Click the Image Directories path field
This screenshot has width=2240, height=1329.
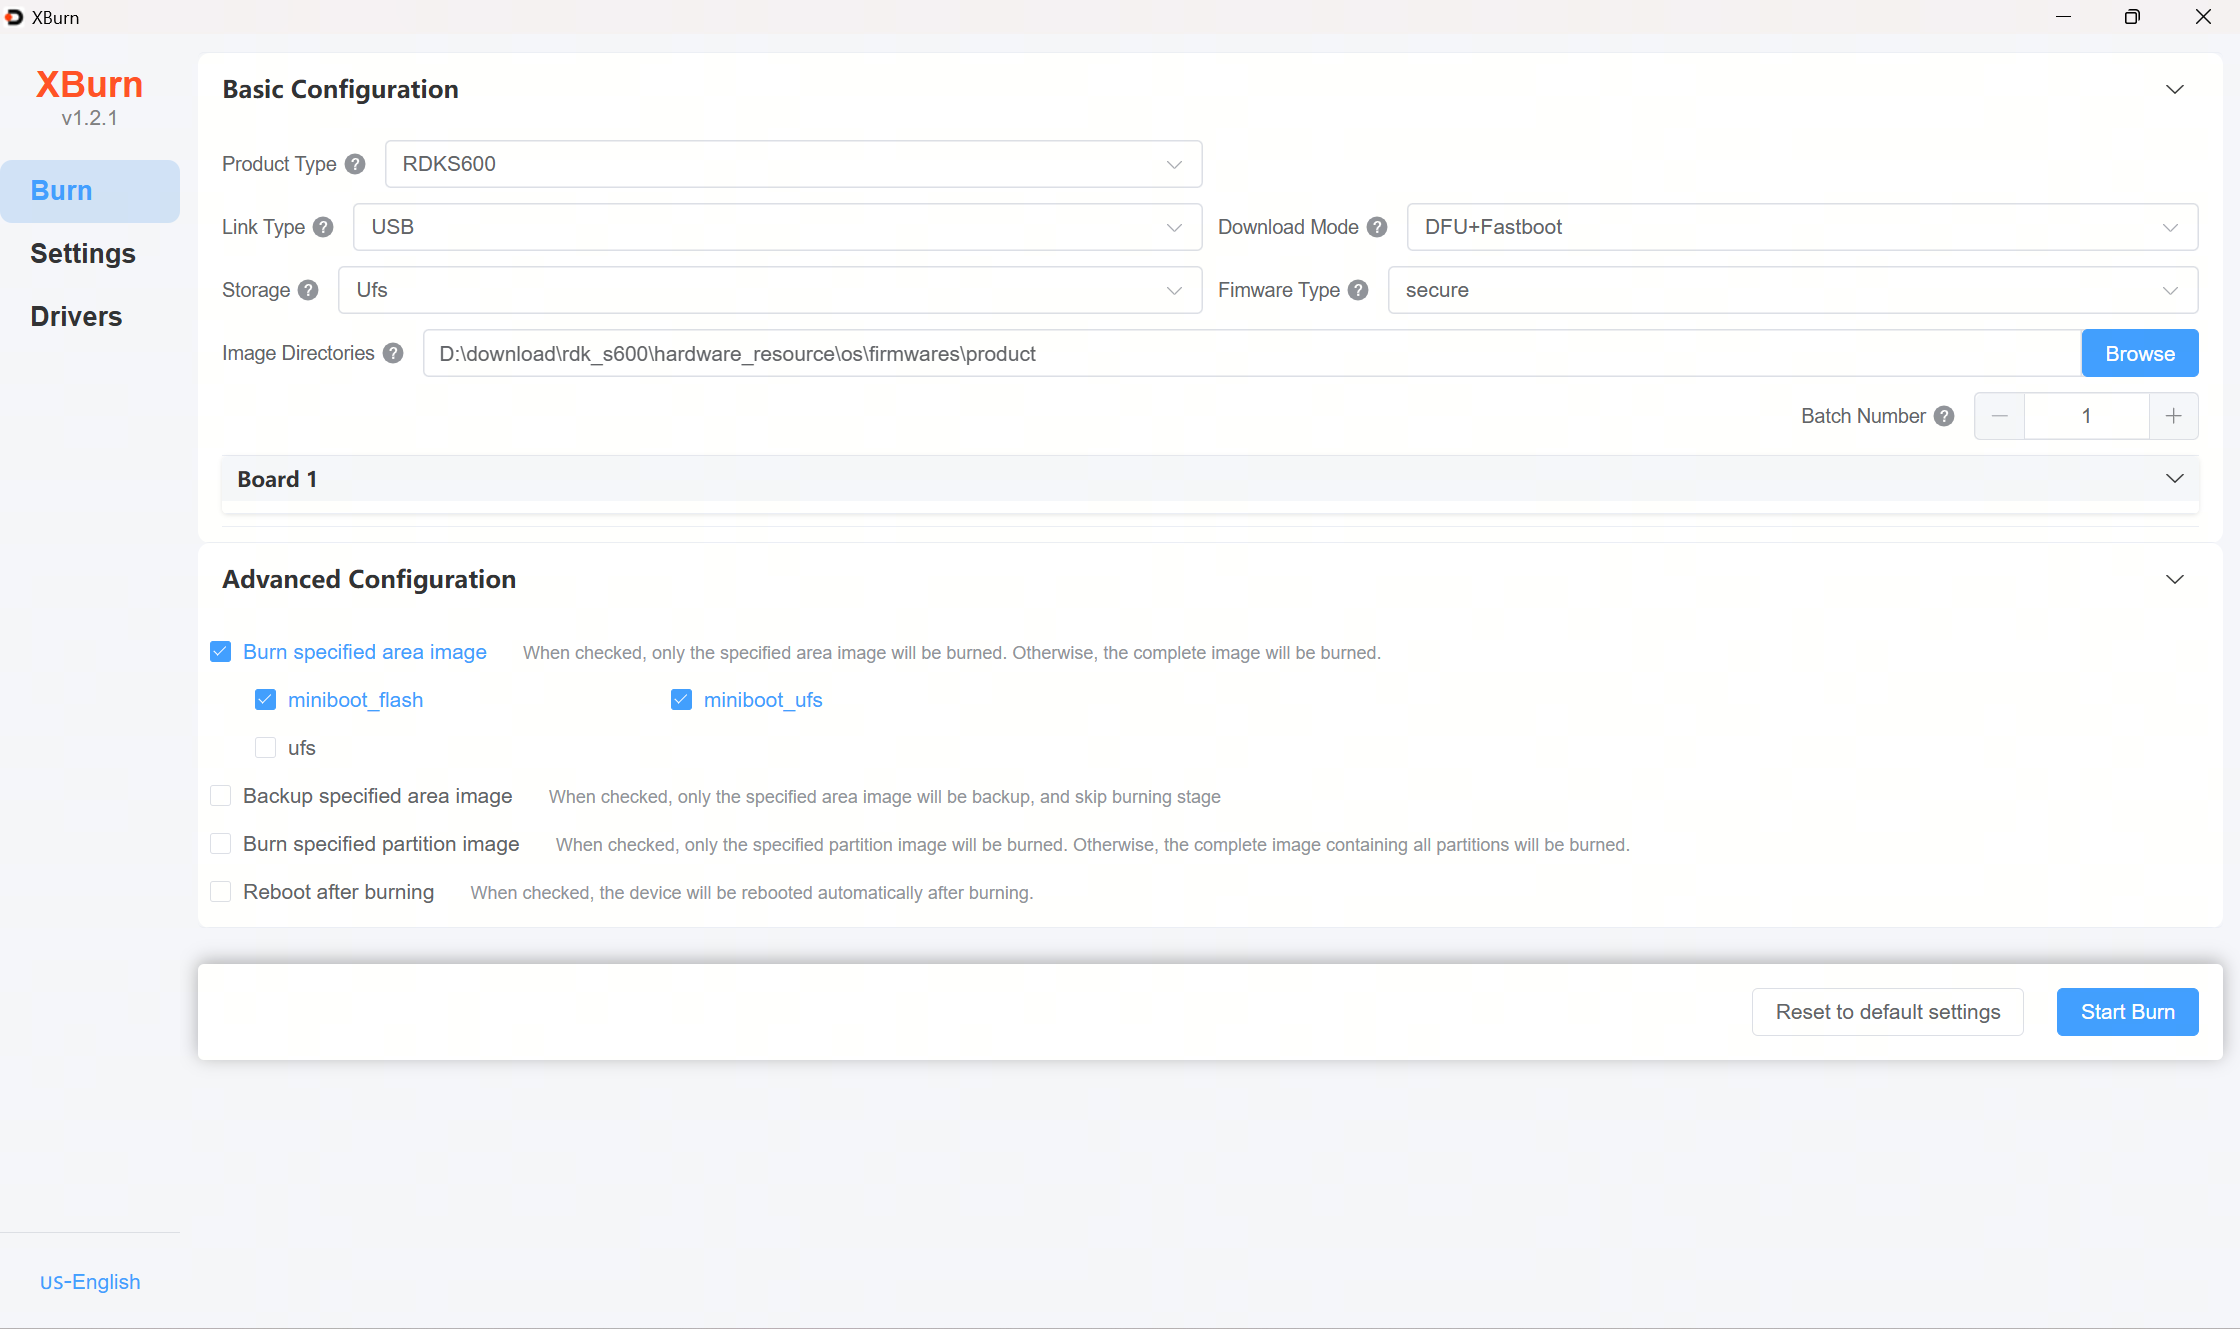coord(1252,353)
